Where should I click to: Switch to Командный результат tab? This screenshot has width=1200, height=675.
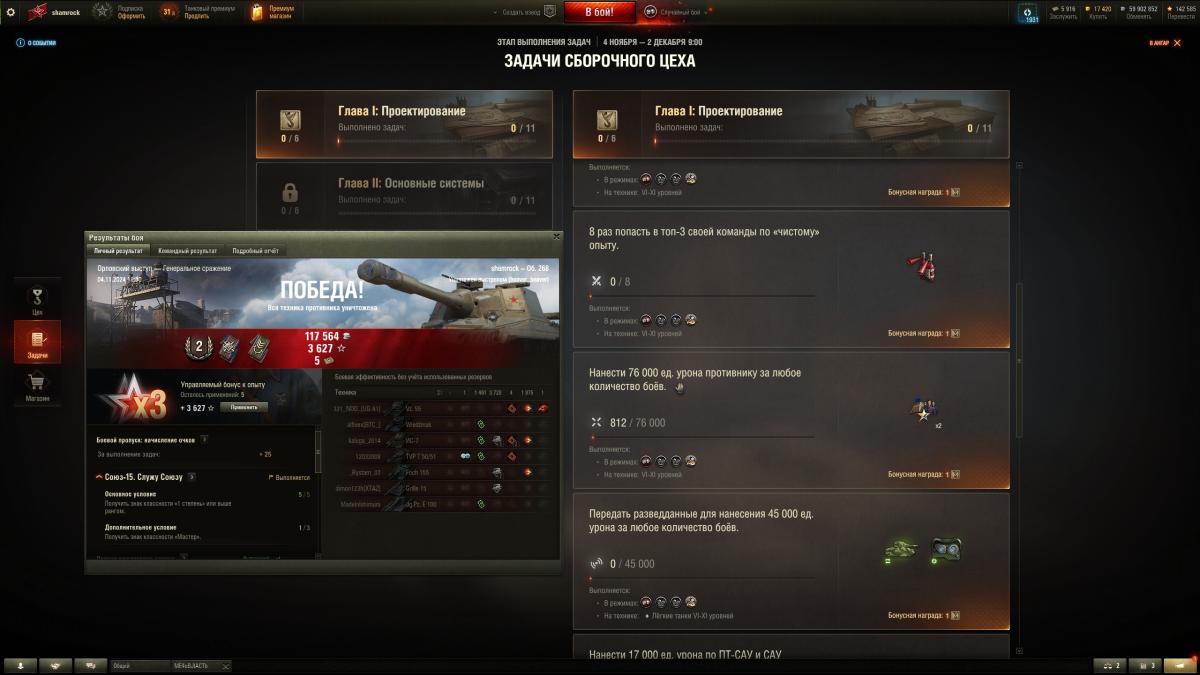tap(188, 250)
